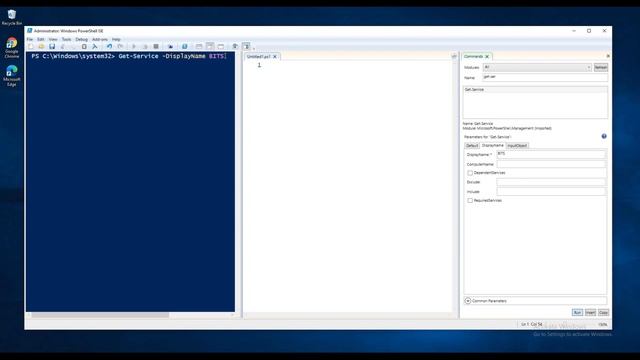Viewport: 640px width, 360px height.
Task: Show script pane on right layout icon
Action: tap(210, 47)
